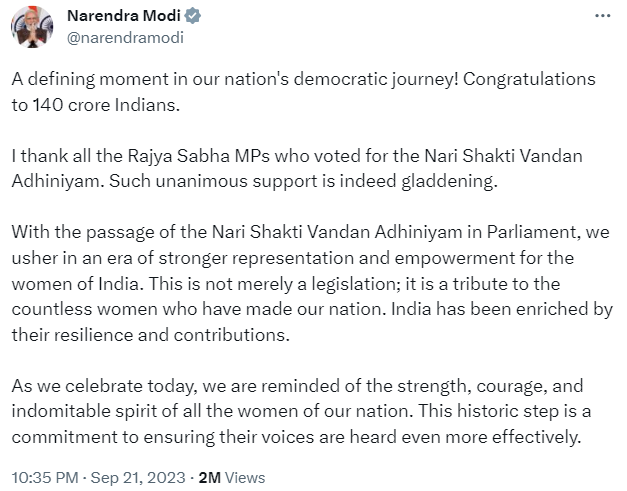Click "India has been enriched by" text
Image resolution: width=627 pixels, height=491 pixels.
pos(502,309)
